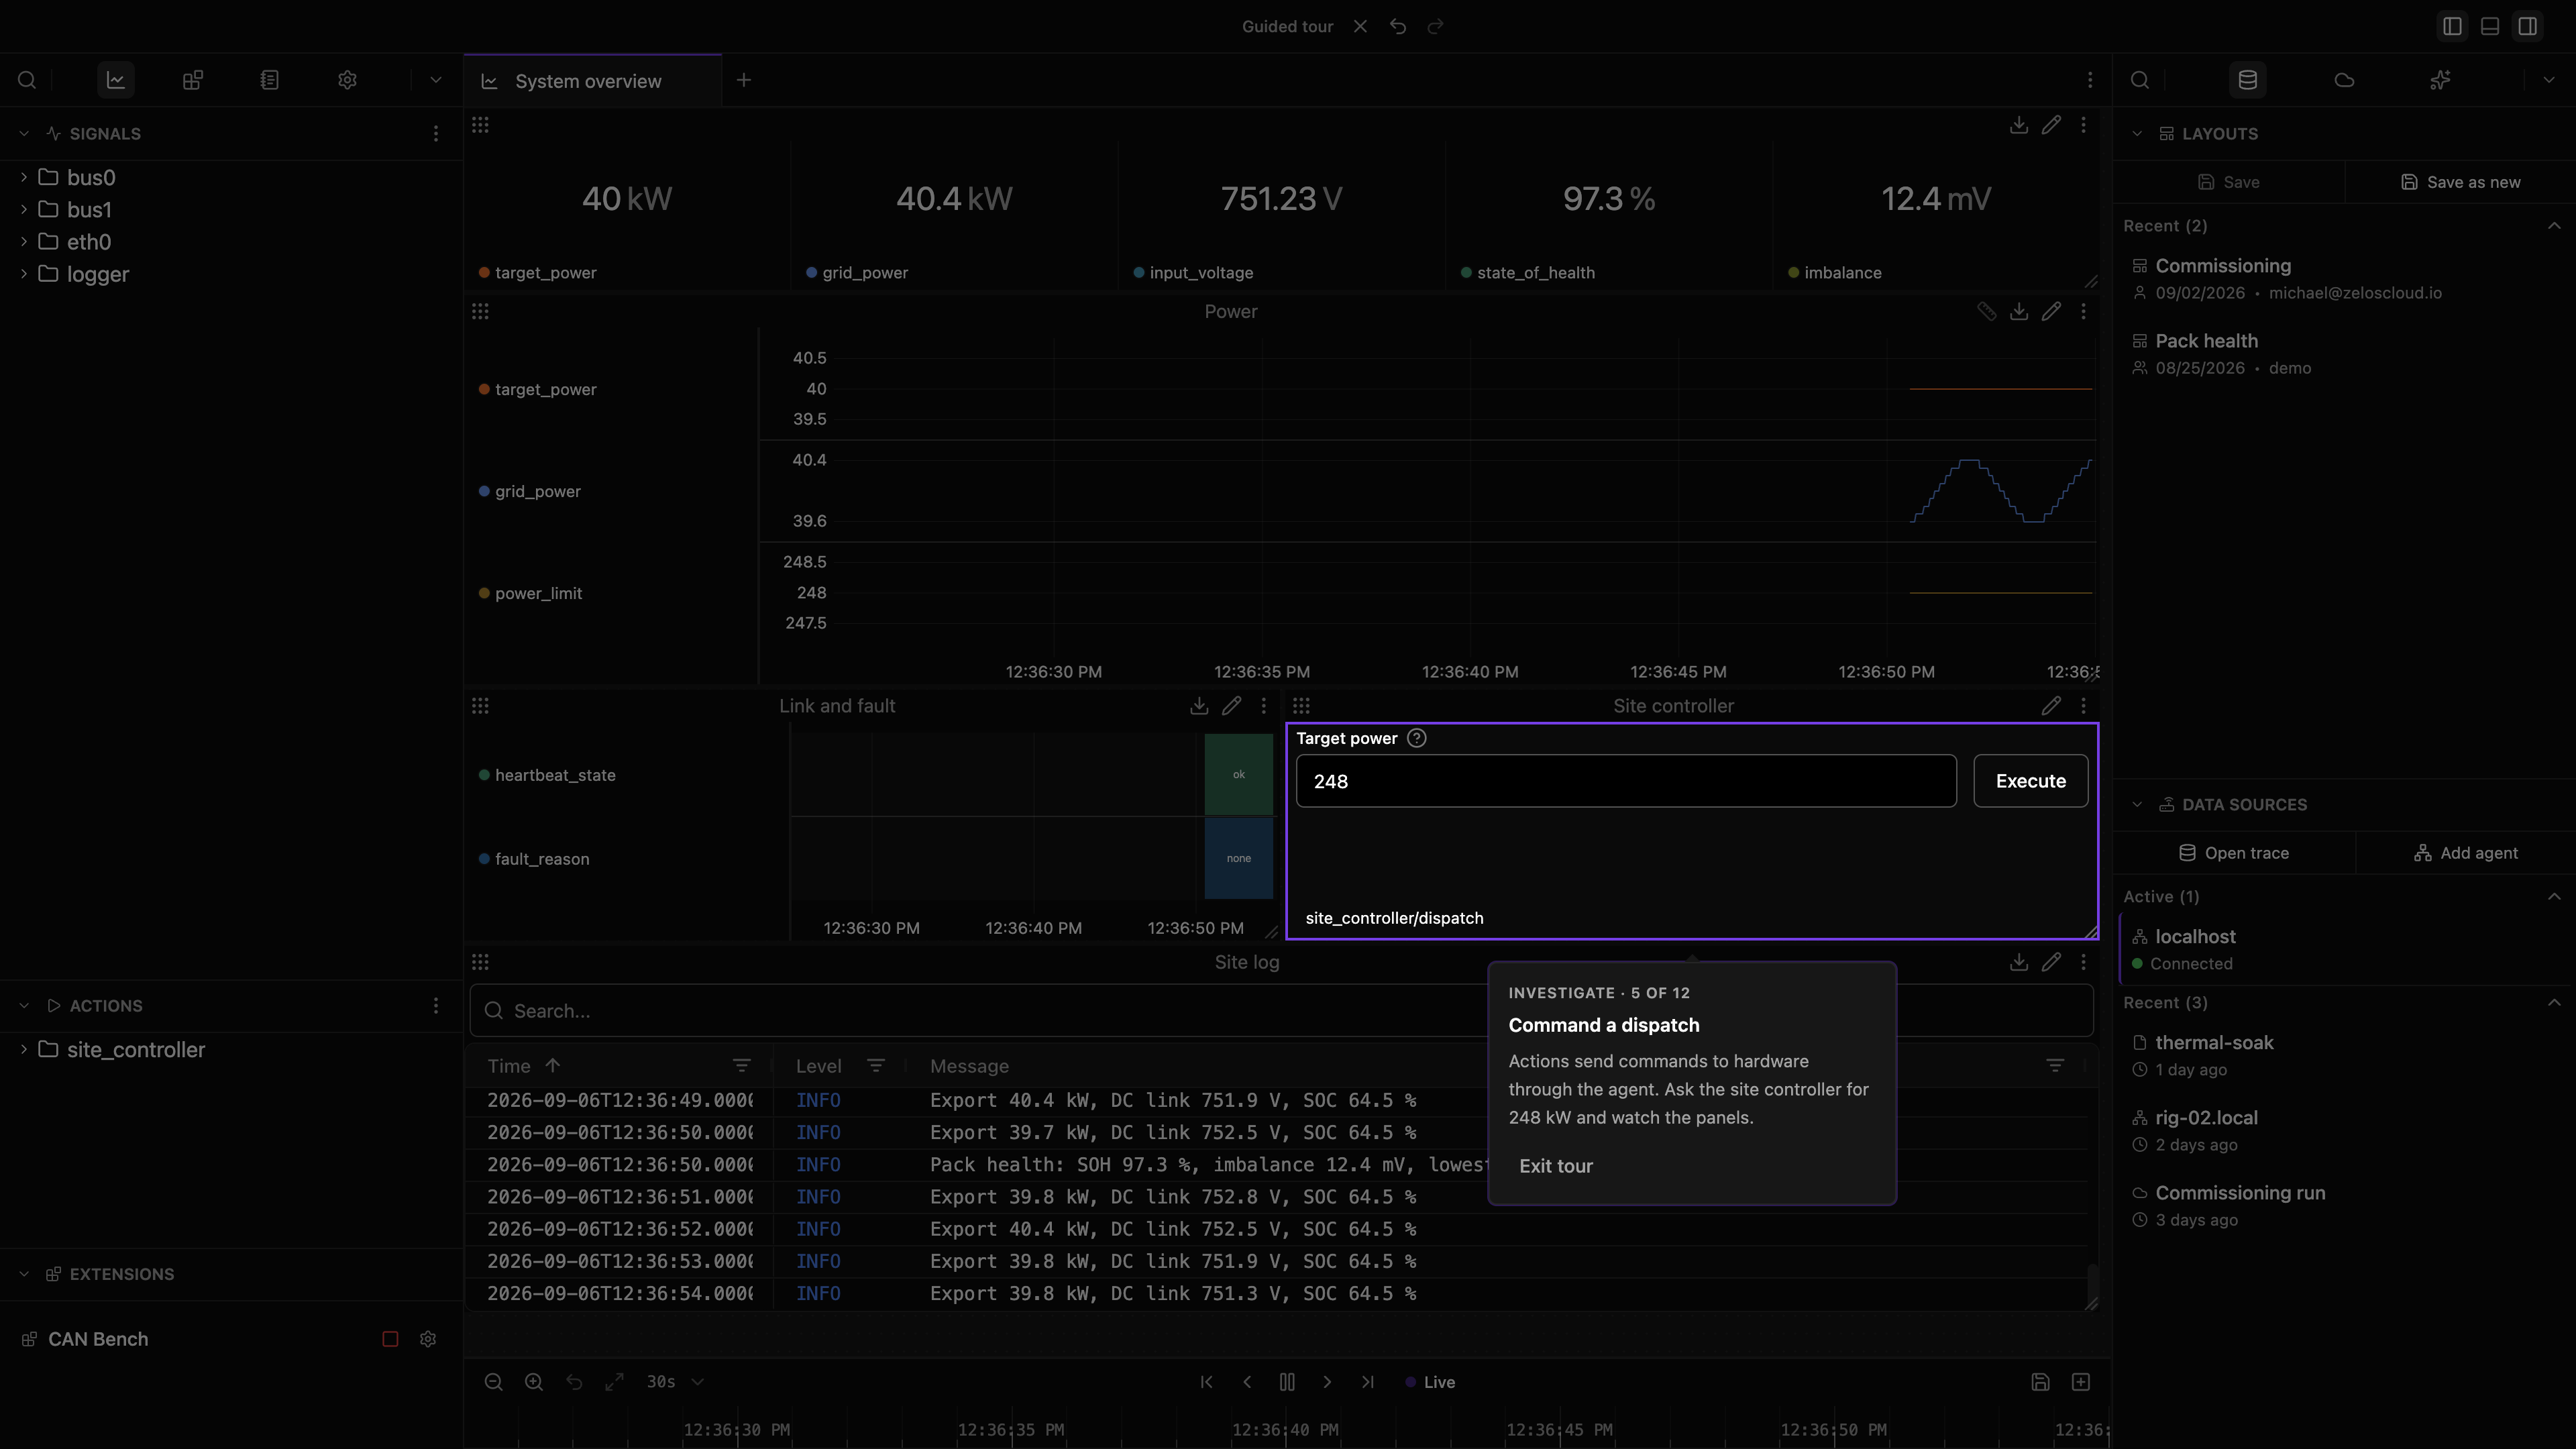
Task: Select the database view icon in right sidebar
Action: pyautogui.click(x=2248, y=80)
